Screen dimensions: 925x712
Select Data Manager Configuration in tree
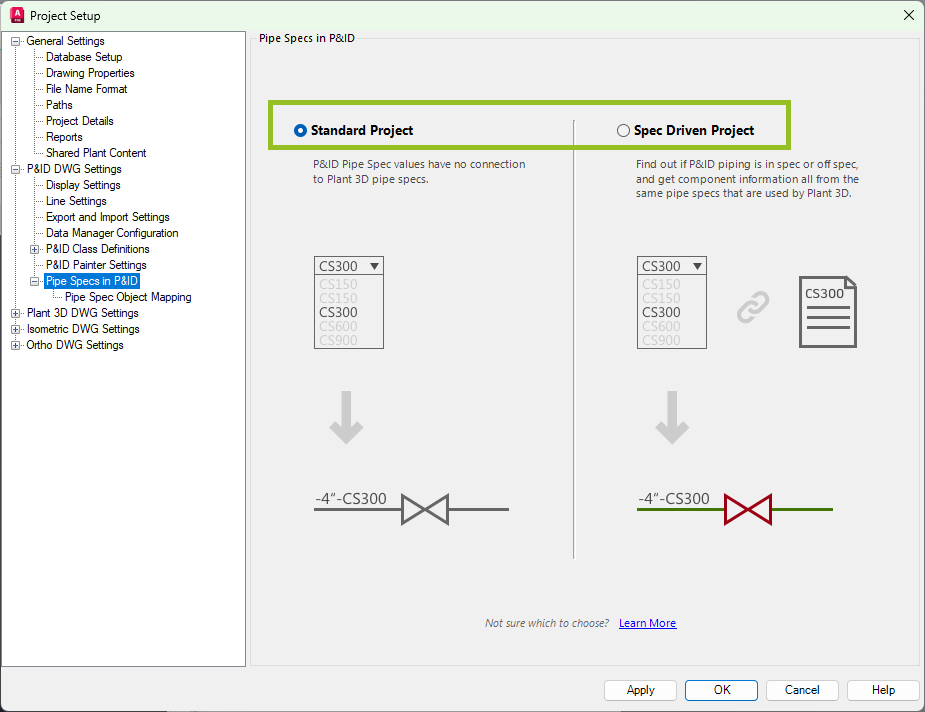click(x=112, y=233)
